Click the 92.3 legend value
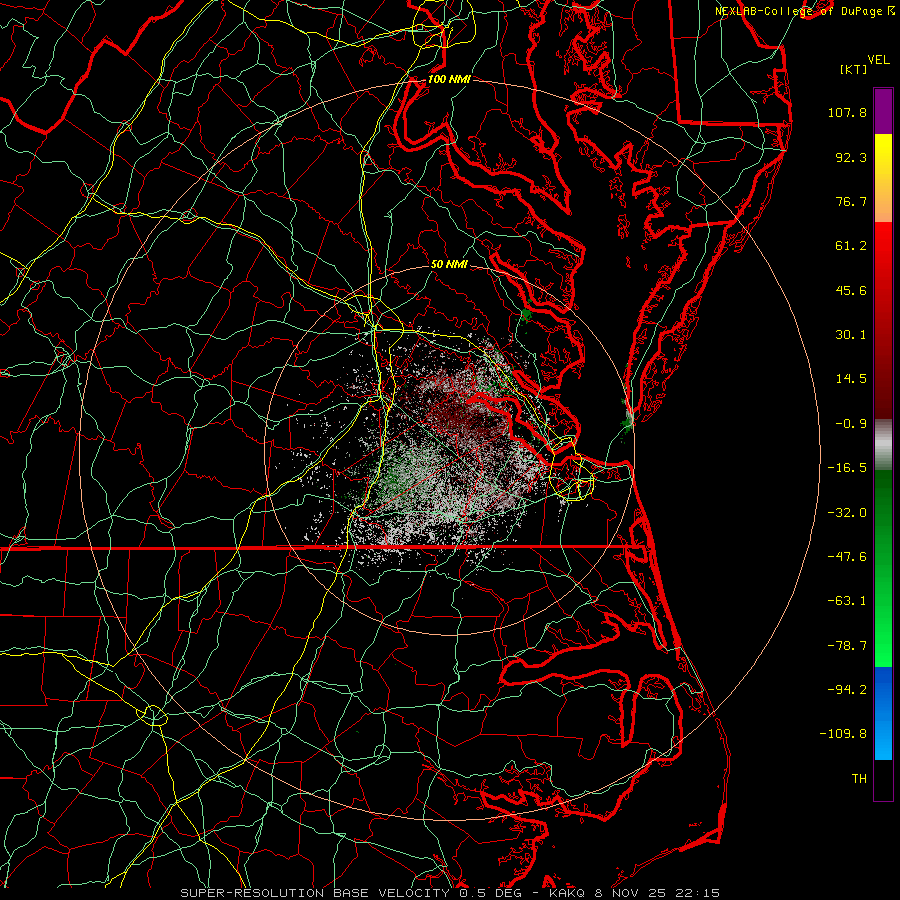This screenshot has width=900, height=900. (851, 157)
